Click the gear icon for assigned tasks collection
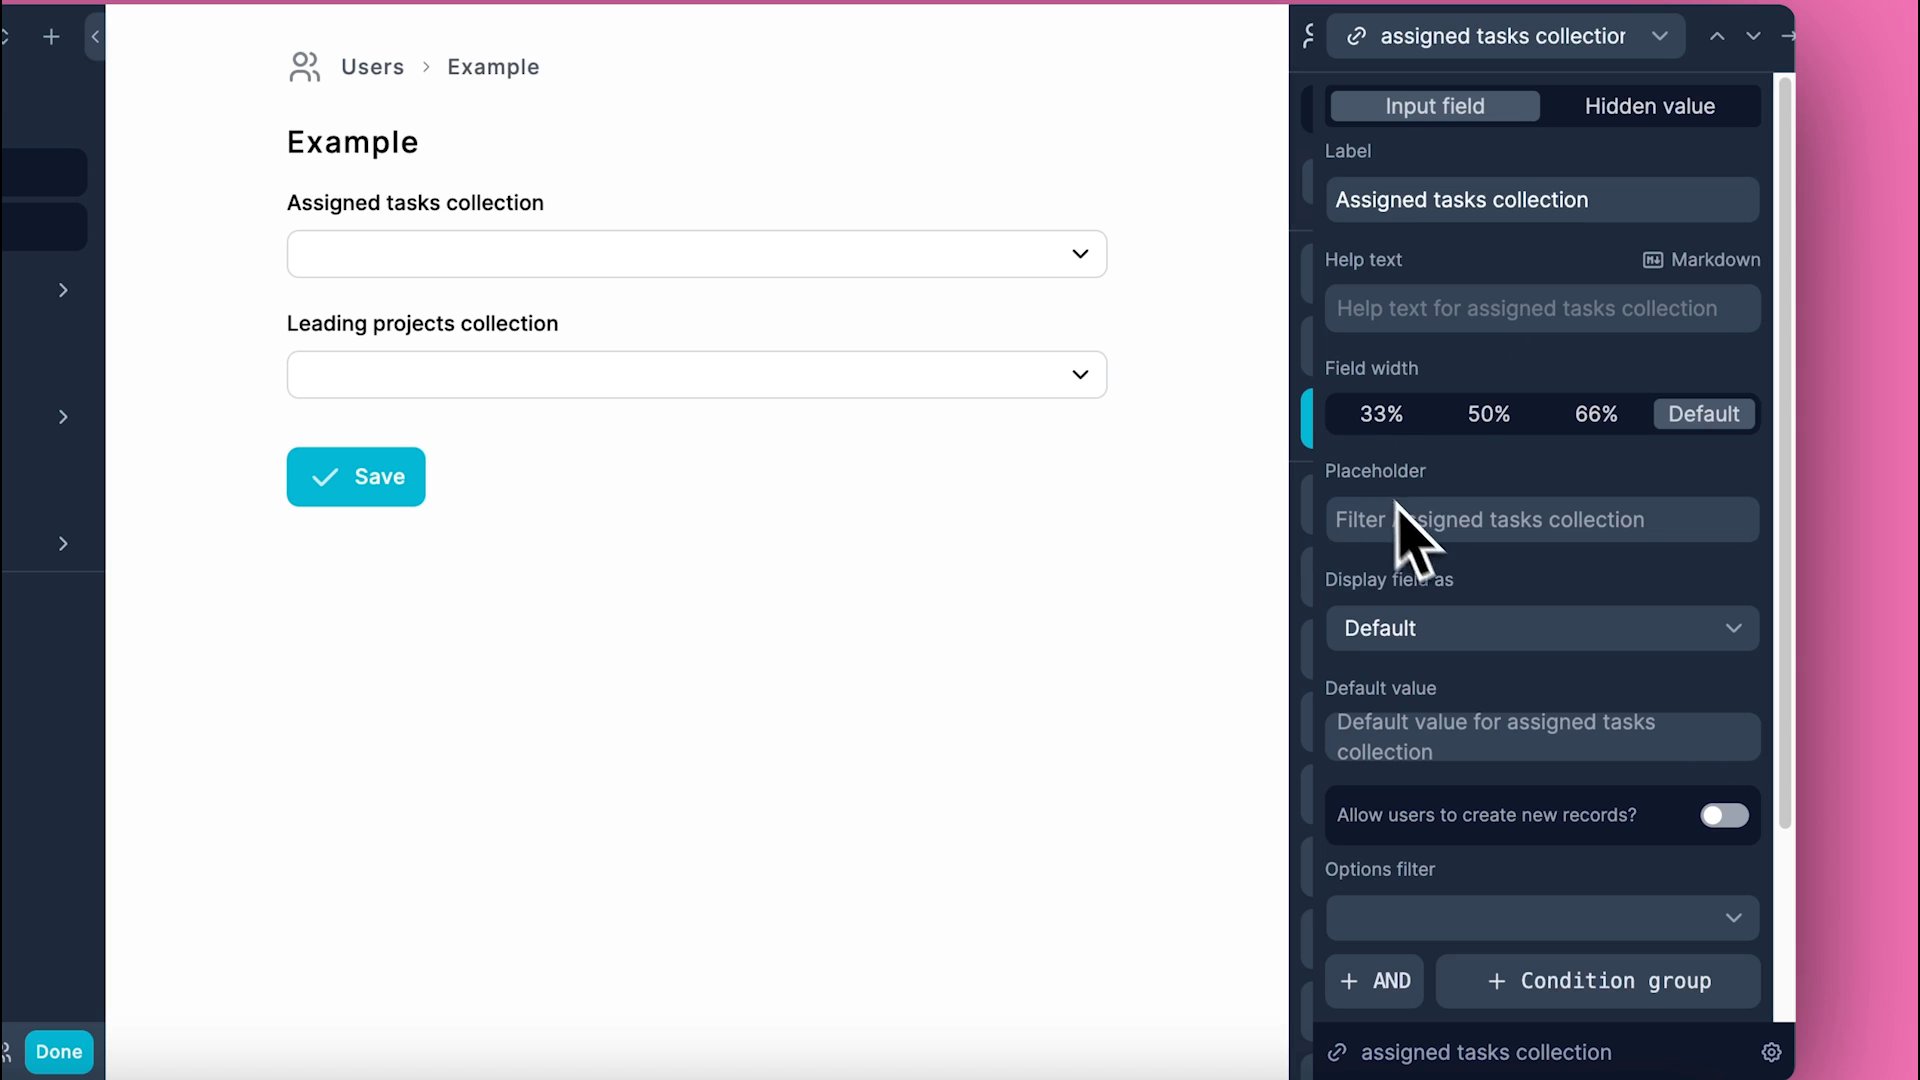The image size is (1920, 1080). coord(1771,1052)
